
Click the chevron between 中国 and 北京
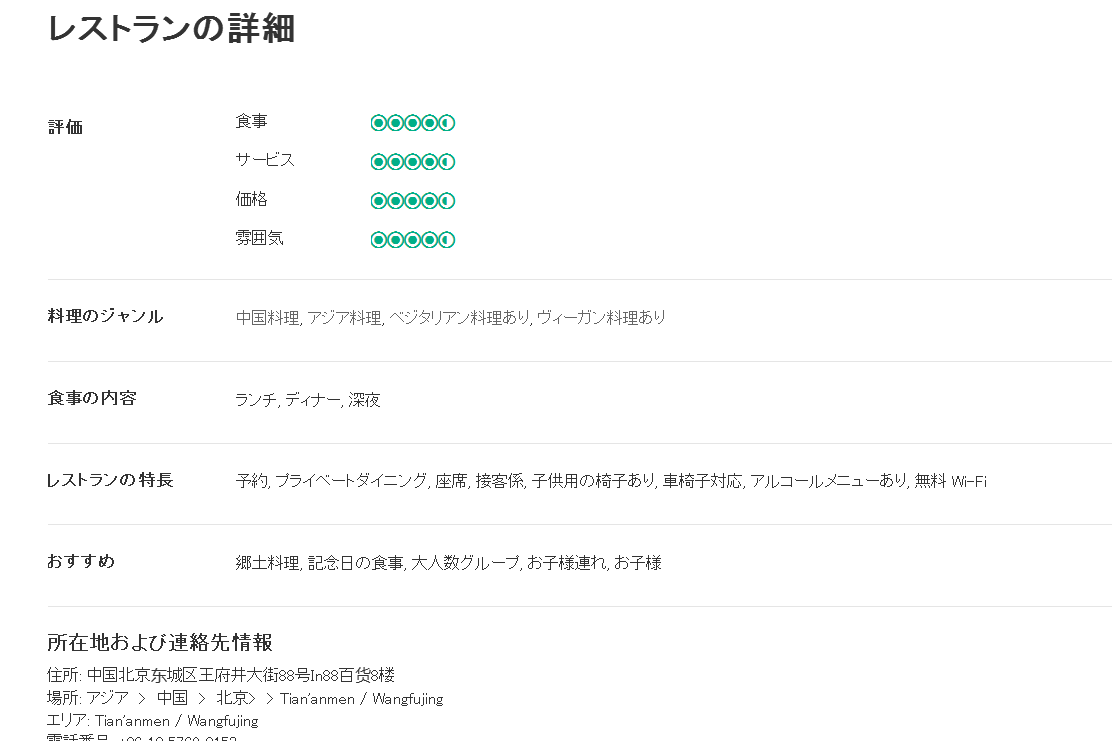click(202, 699)
